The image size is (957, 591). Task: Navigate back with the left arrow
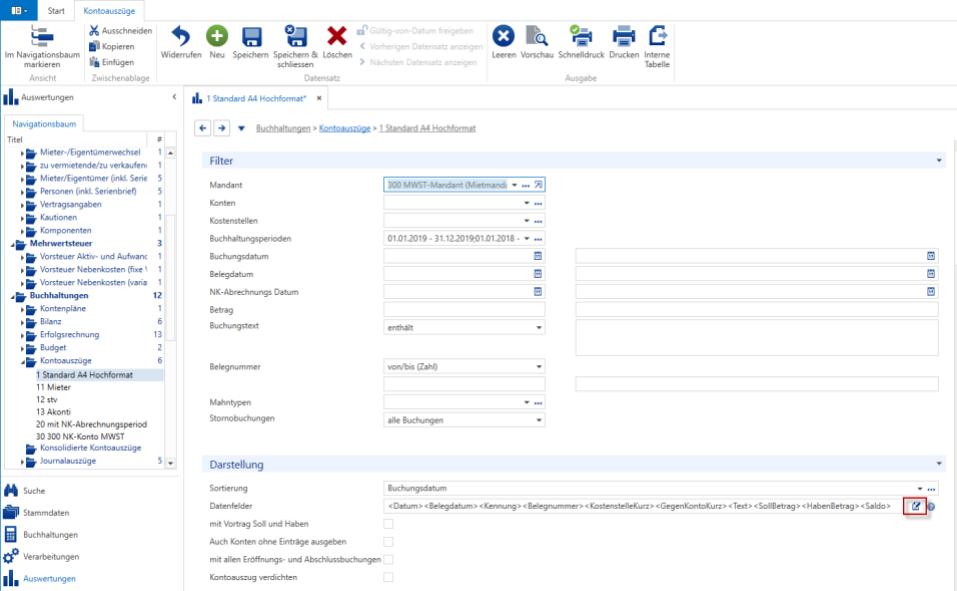coord(203,128)
